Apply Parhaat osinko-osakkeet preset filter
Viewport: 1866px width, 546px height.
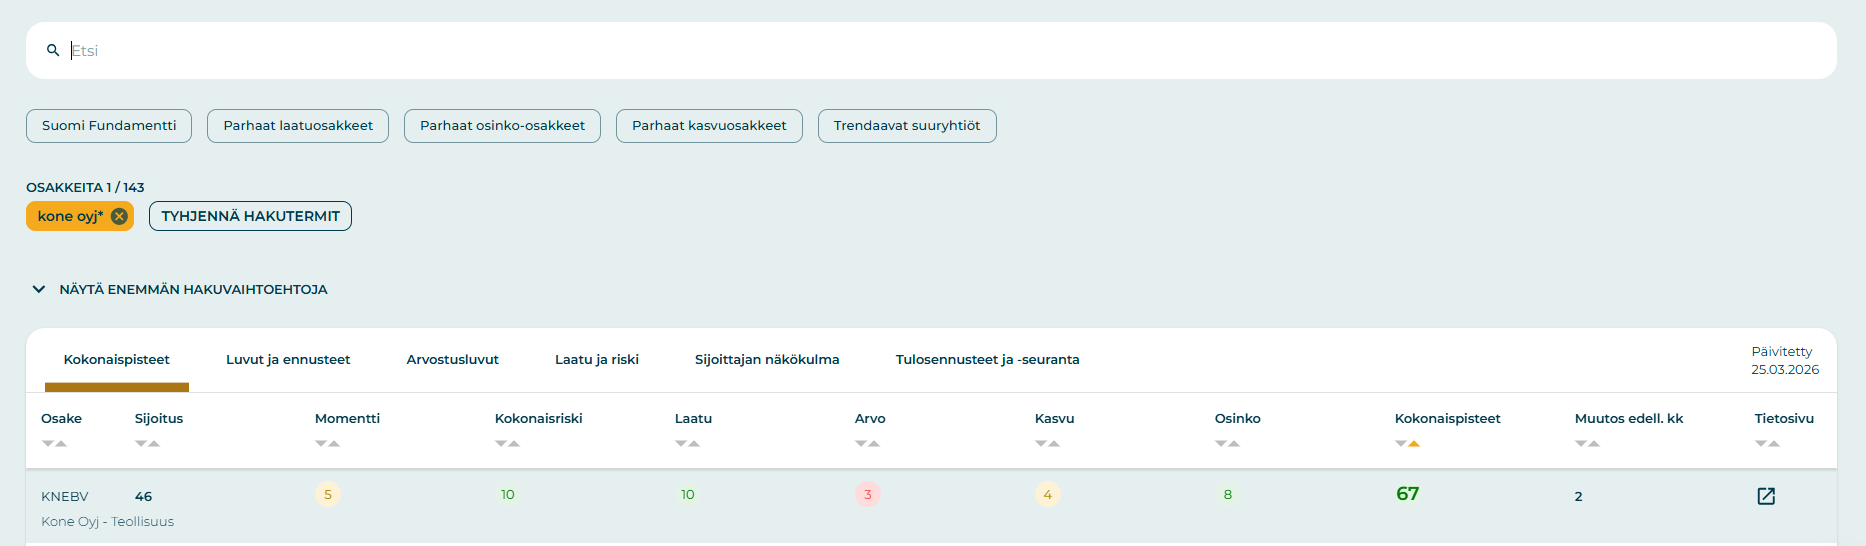(x=502, y=126)
